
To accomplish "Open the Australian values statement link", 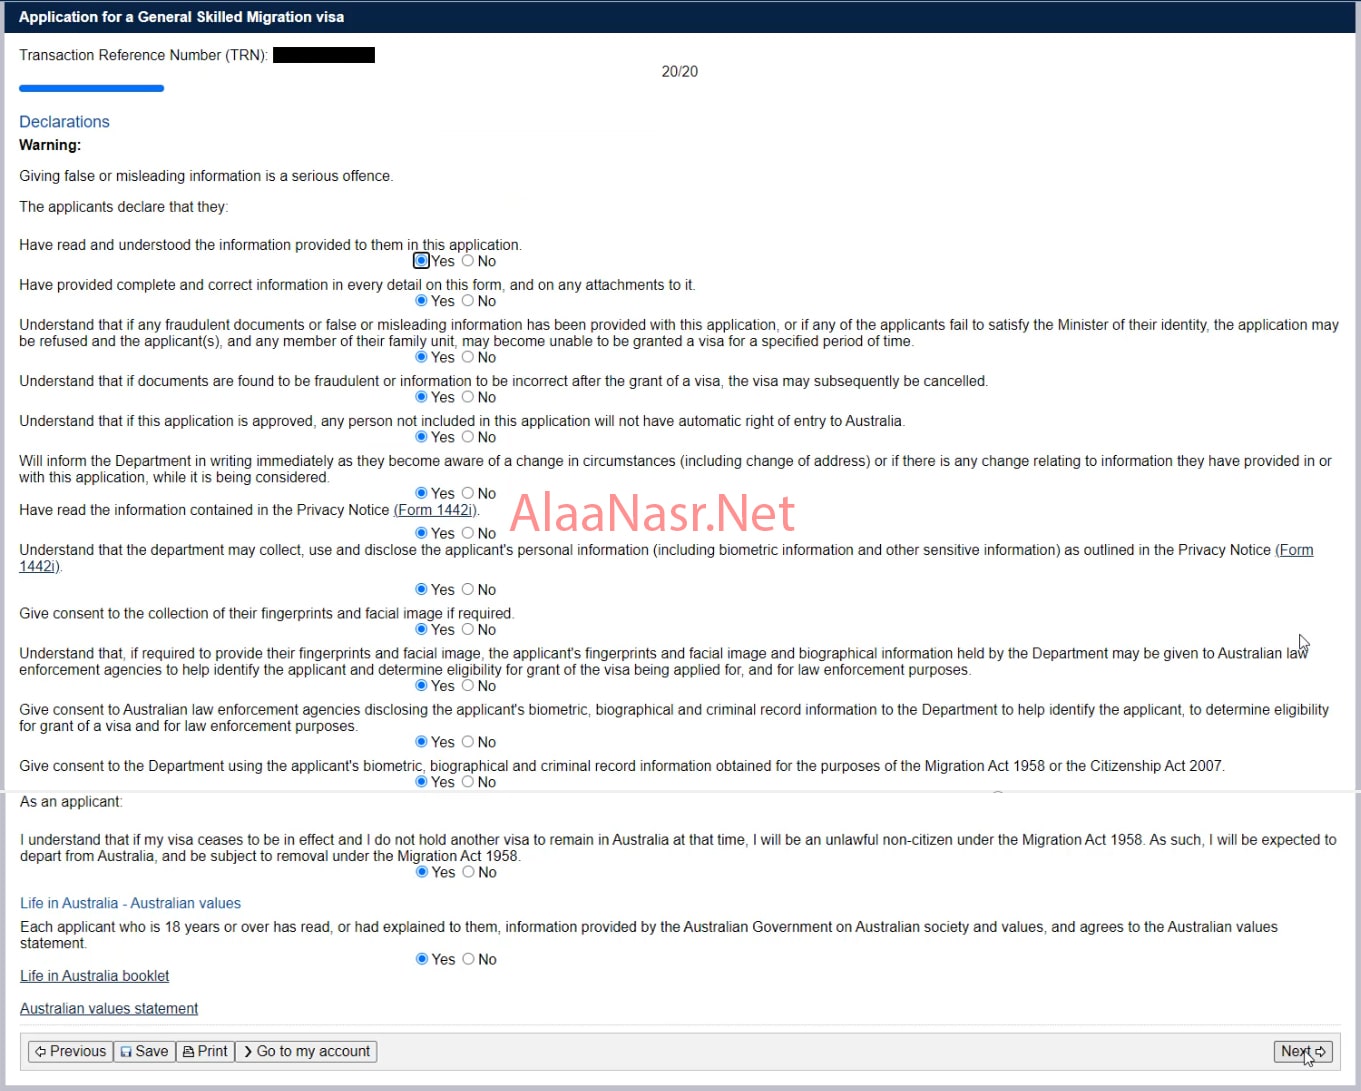I will coord(109,1009).
